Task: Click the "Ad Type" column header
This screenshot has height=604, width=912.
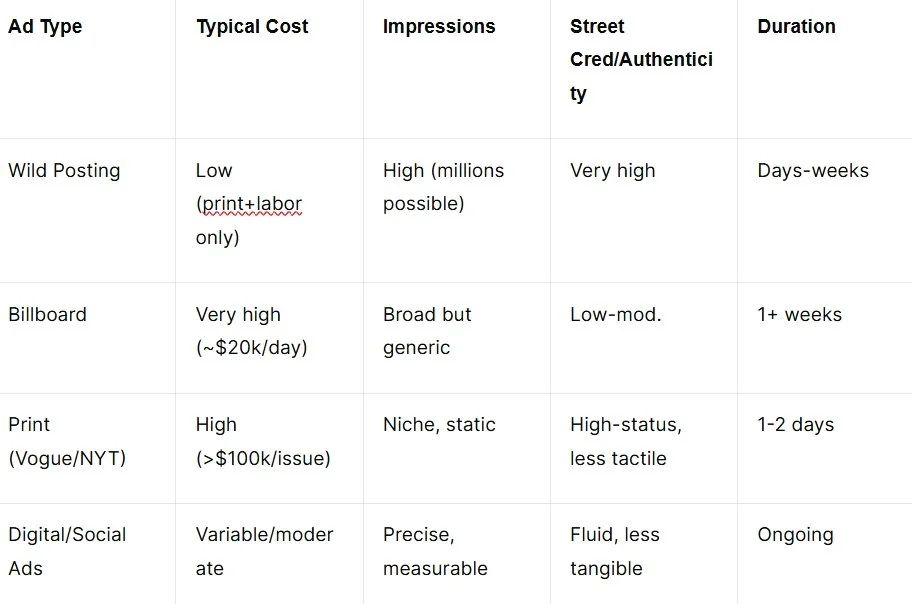Action: [x=45, y=27]
